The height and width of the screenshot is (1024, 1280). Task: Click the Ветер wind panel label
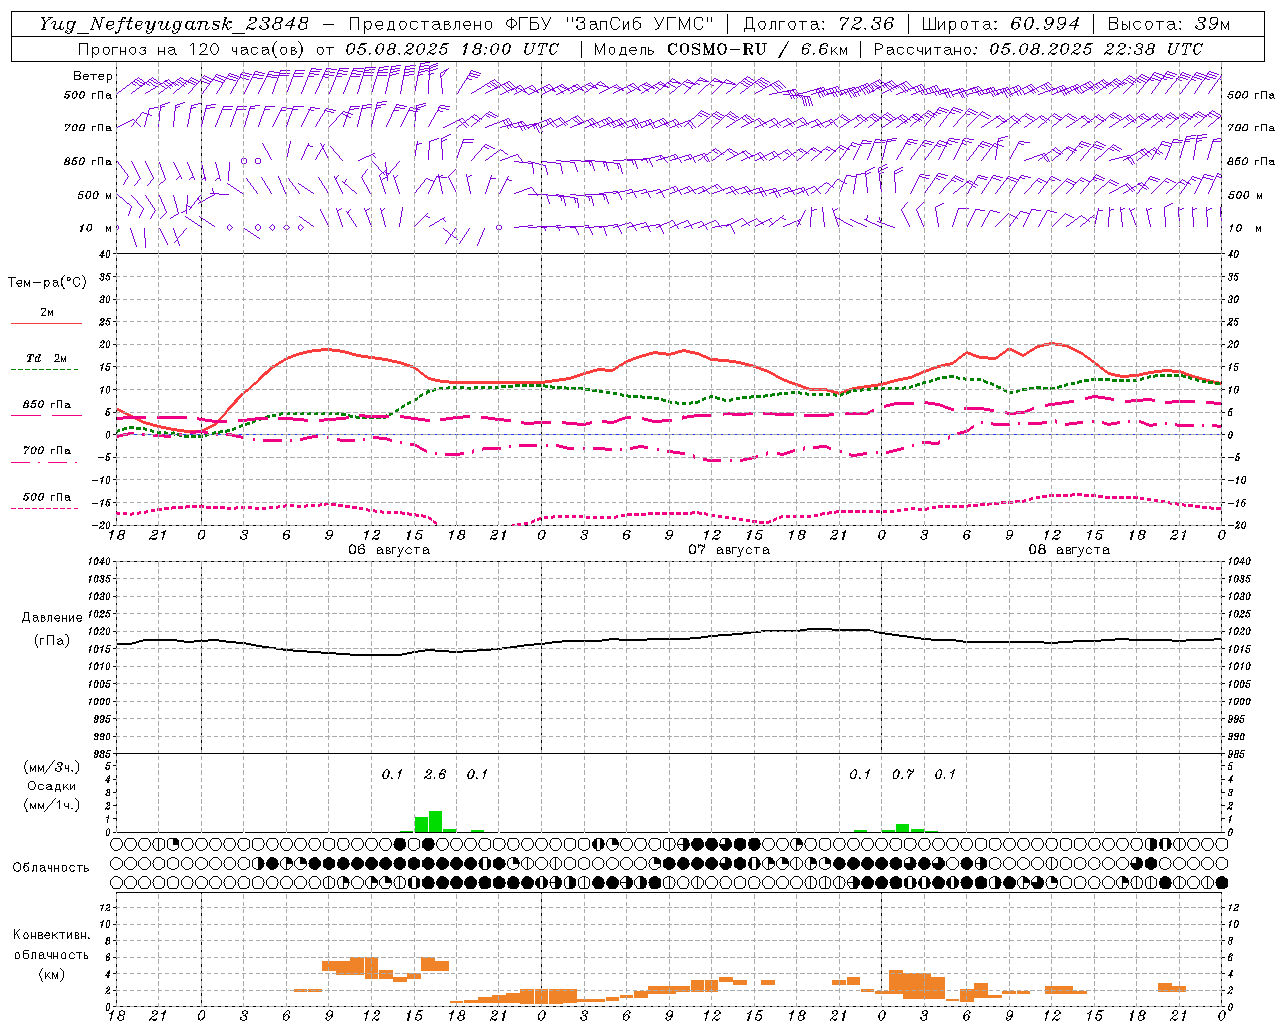click(x=92, y=76)
